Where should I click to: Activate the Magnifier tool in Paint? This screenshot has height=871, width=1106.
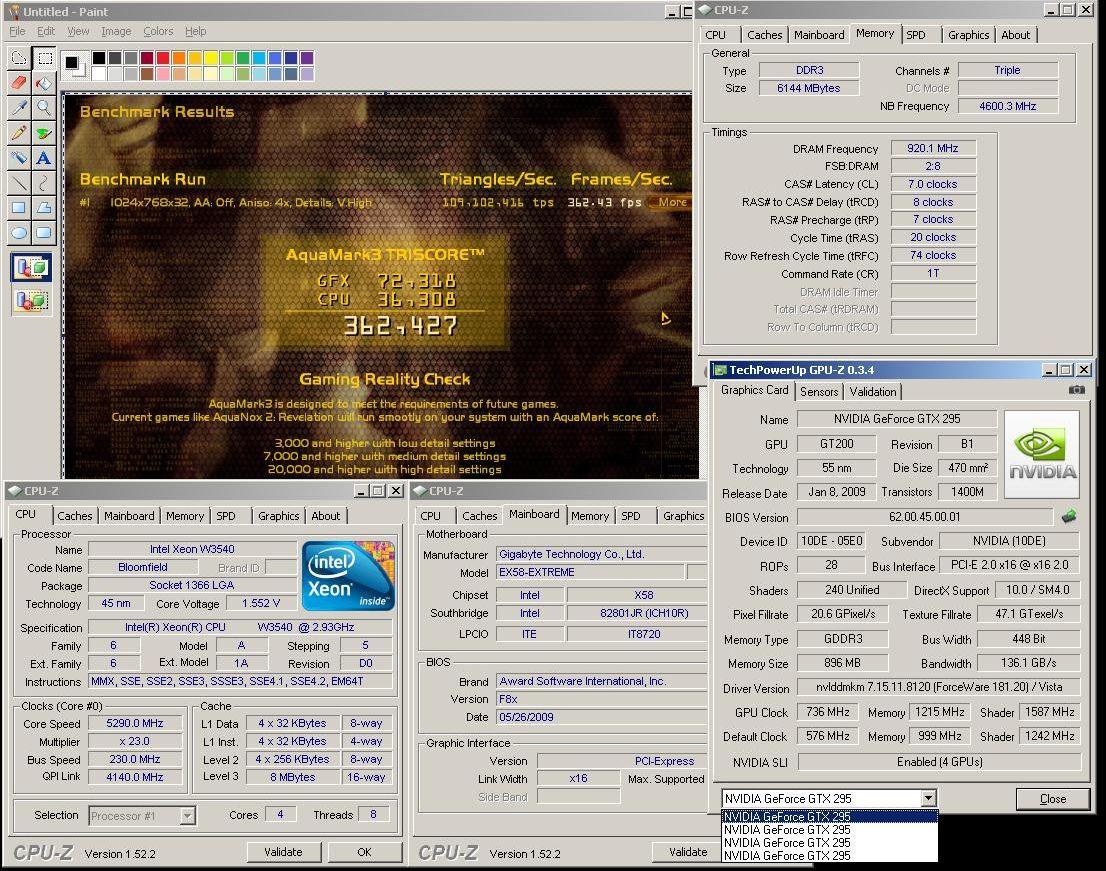click(44, 108)
